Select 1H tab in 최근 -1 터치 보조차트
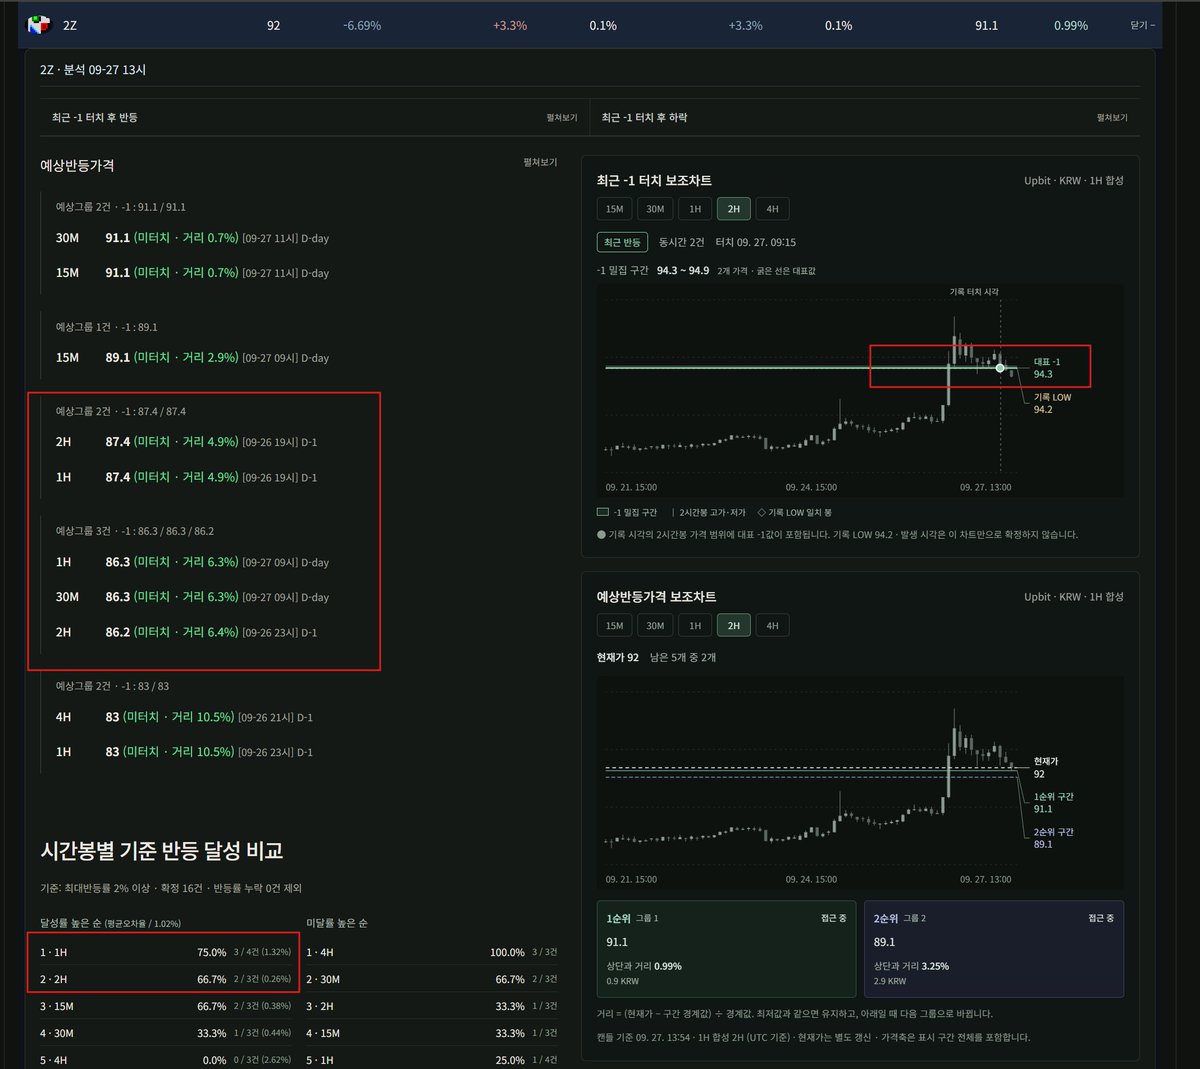Image resolution: width=1200 pixels, height=1069 pixels. coord(695,209)
